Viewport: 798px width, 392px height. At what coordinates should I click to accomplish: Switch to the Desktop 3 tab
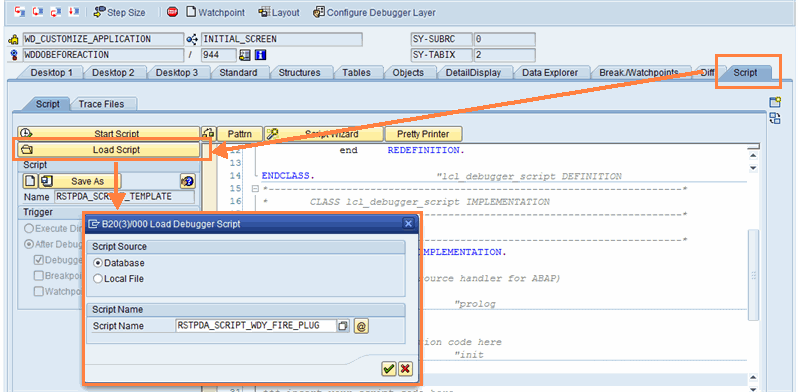pyautogui.click(x=177, y=73)
